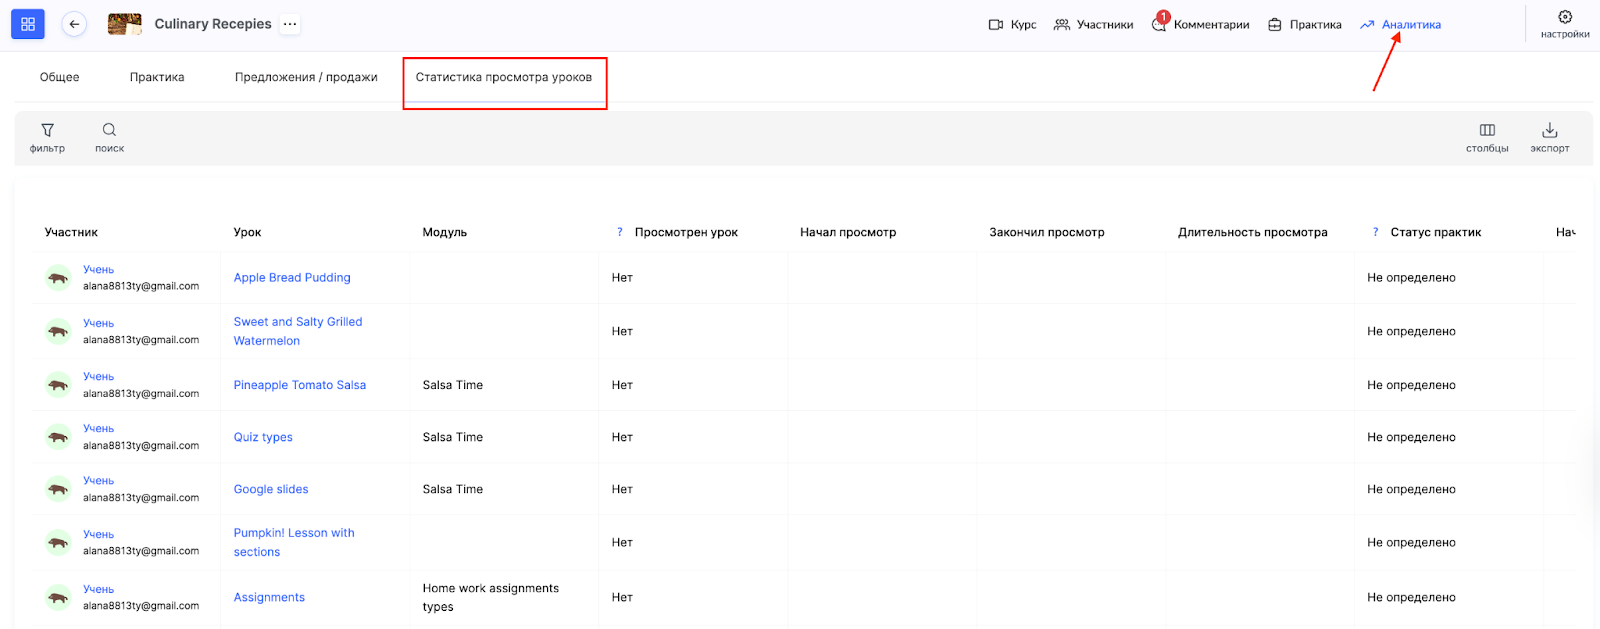Click the back arrow button
Viewport: 1600px width, 629px height.
(74, 24)
